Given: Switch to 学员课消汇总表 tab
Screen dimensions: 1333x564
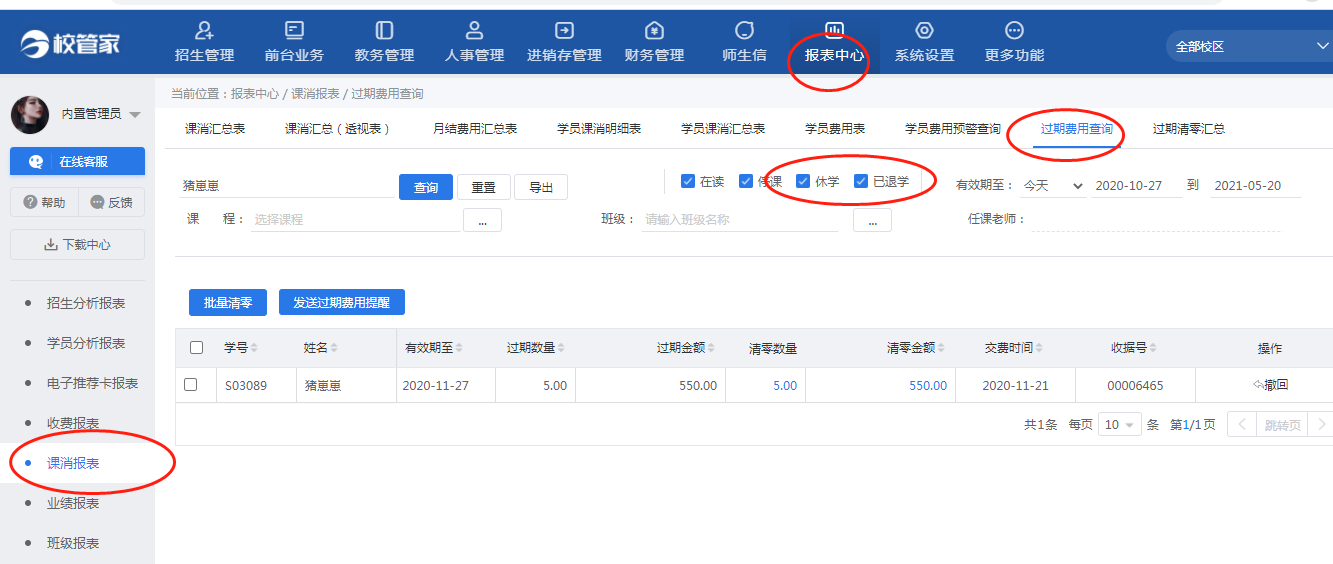Looking at the screenshot, I should [723, 129].
